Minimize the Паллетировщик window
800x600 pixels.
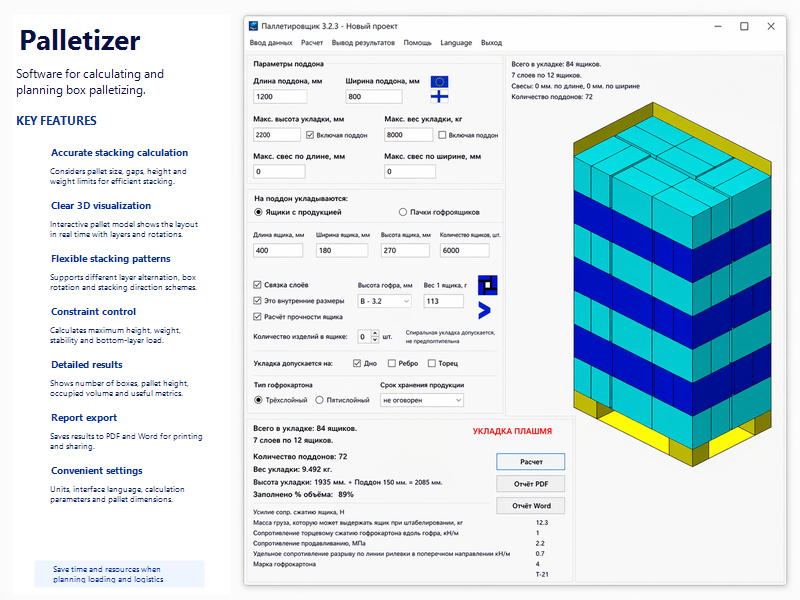(718, 26)
